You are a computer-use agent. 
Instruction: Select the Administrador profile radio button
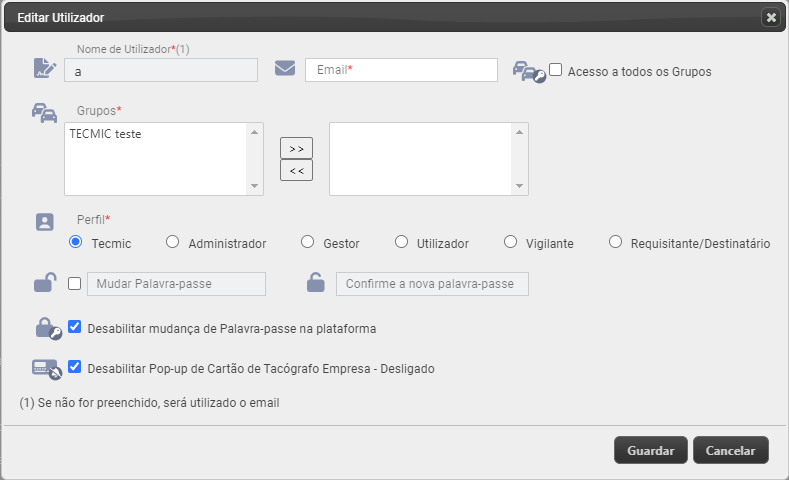point(173,242)
